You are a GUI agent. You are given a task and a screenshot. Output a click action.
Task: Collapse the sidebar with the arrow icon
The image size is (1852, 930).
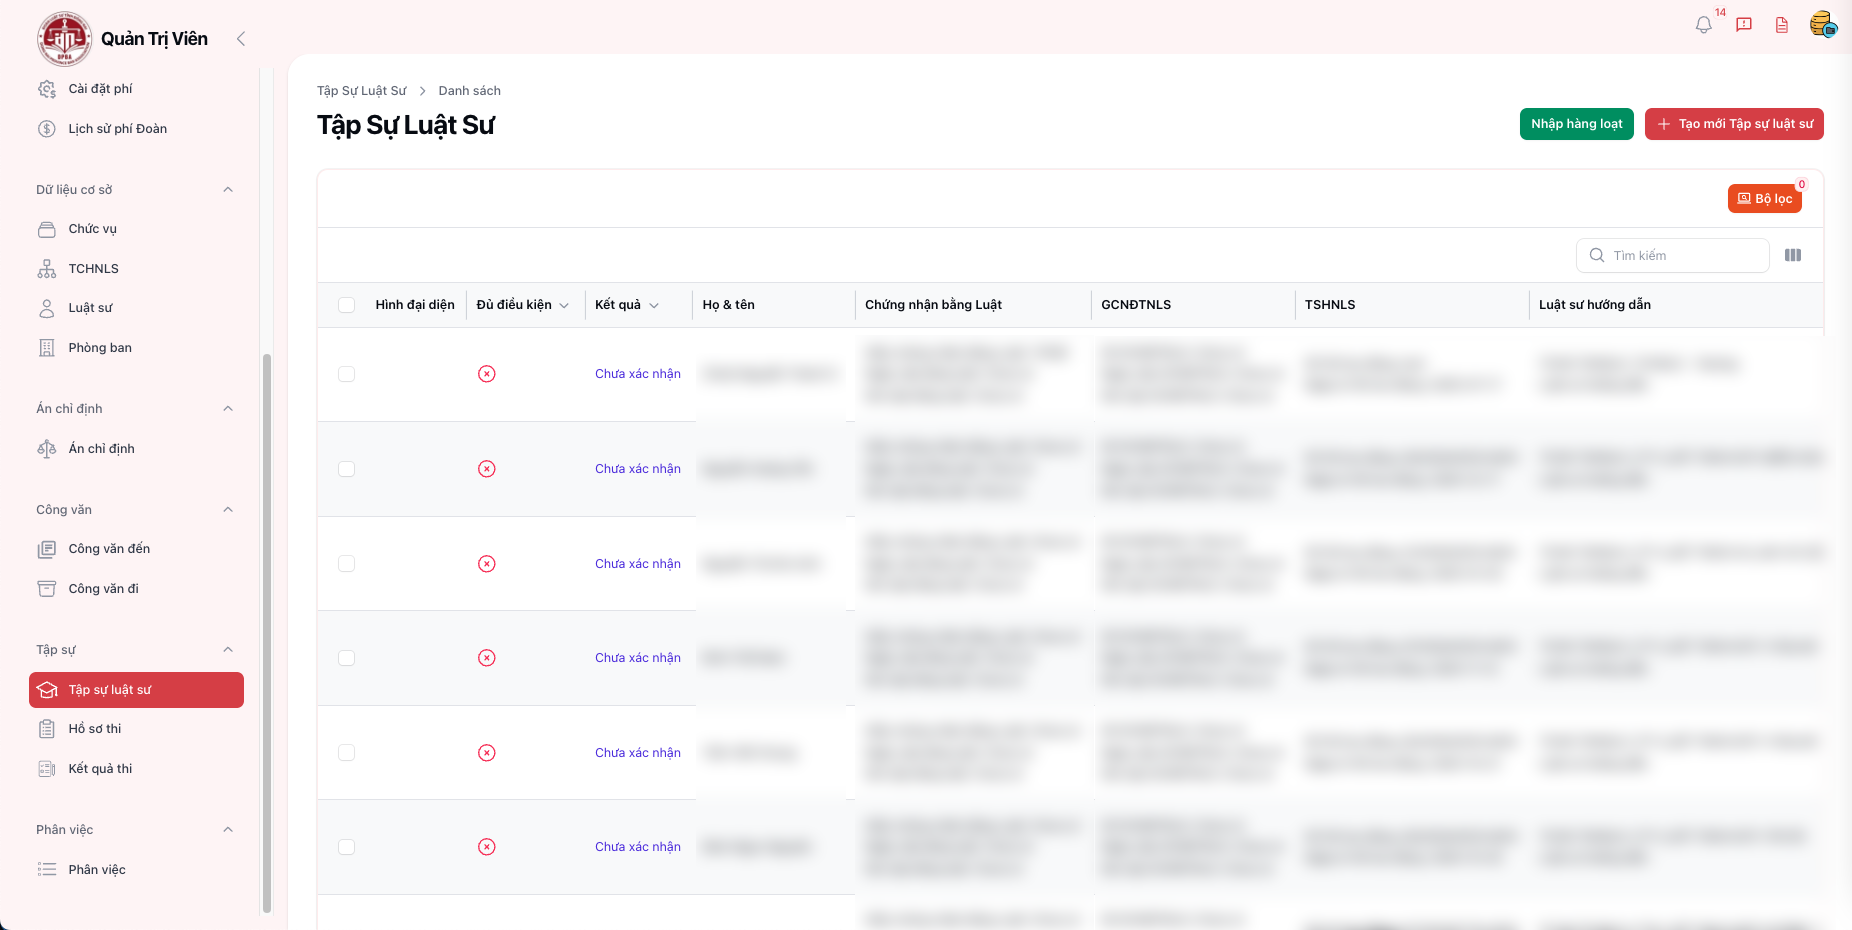coord(241,39)
